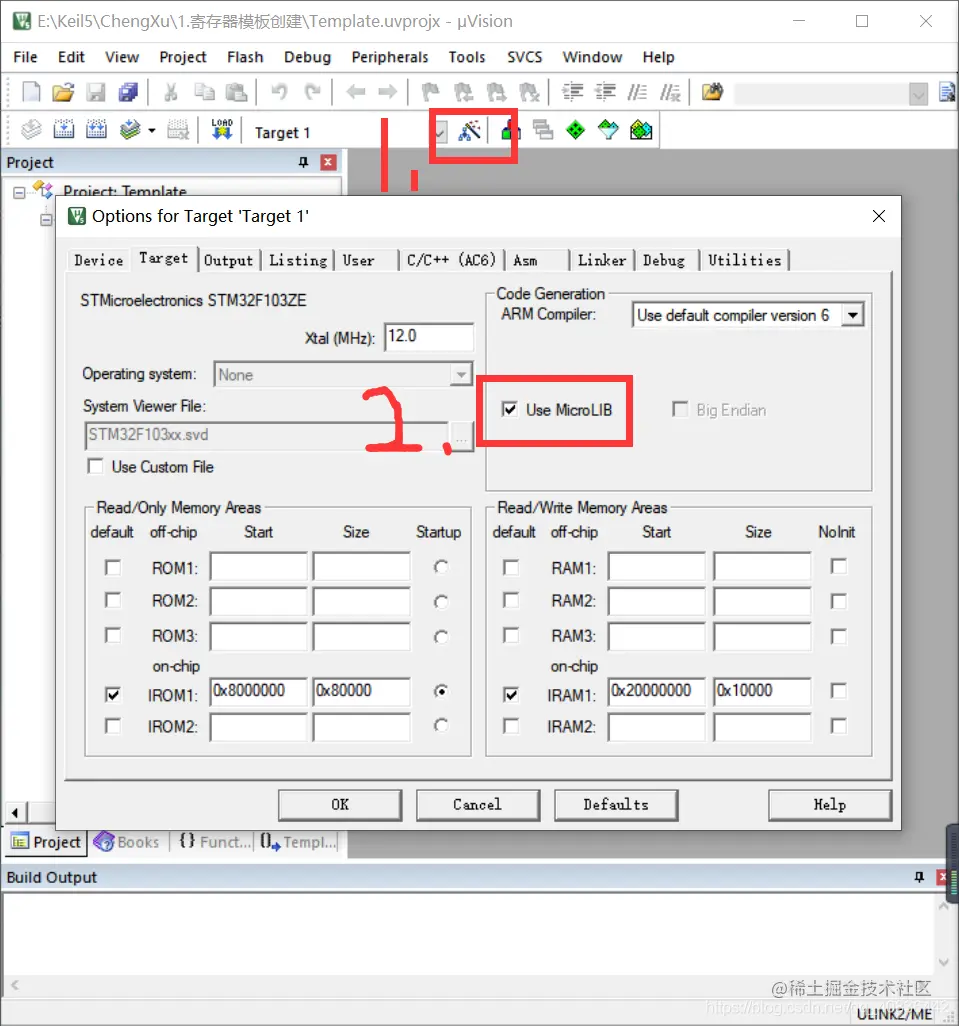
Task: Uncheck Use MicroLIB option
Action: click(x=510, y=410)
